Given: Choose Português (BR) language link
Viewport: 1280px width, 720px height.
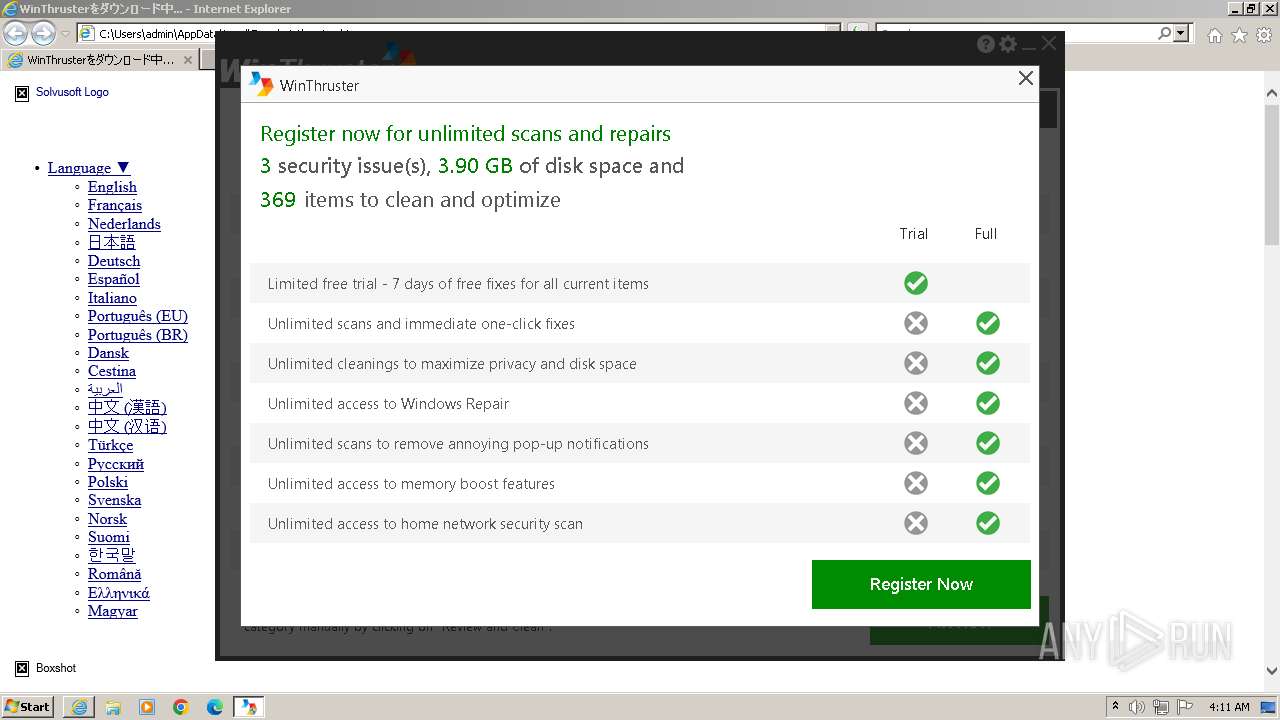Looking at the screenshot, I should pyautogui.click(x=138, y=335).
